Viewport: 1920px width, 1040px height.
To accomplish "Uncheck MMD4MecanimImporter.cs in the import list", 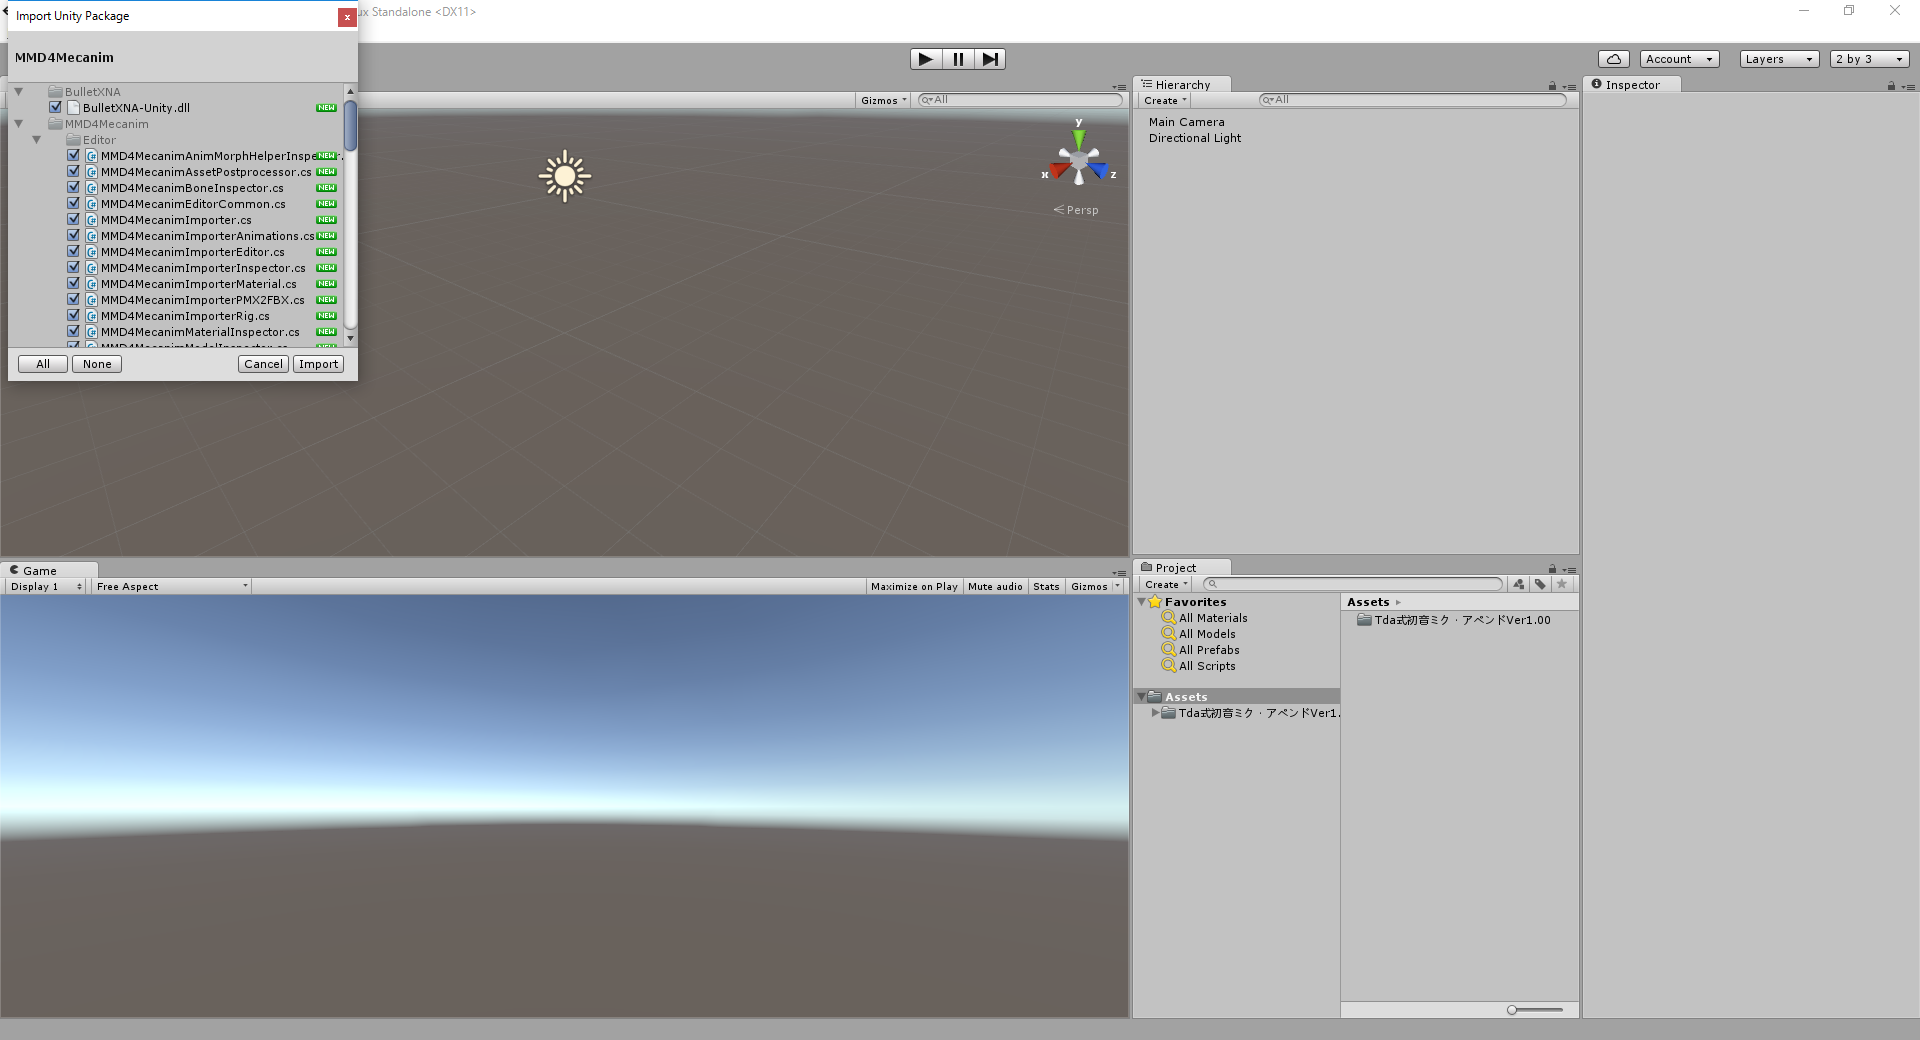I will 72,219.
